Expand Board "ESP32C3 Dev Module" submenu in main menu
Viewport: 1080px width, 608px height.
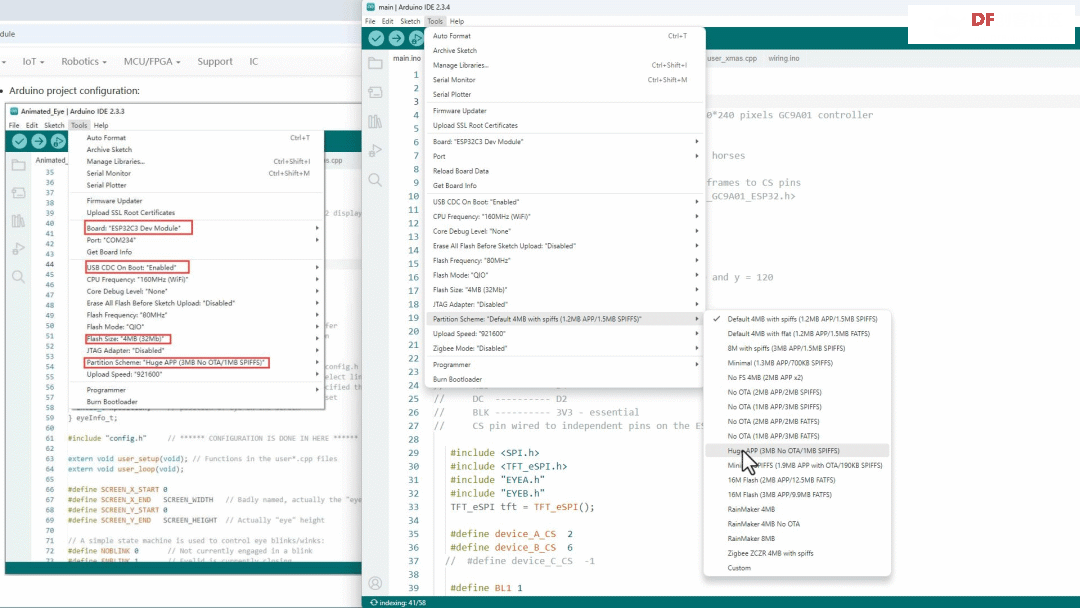(565, 141)
